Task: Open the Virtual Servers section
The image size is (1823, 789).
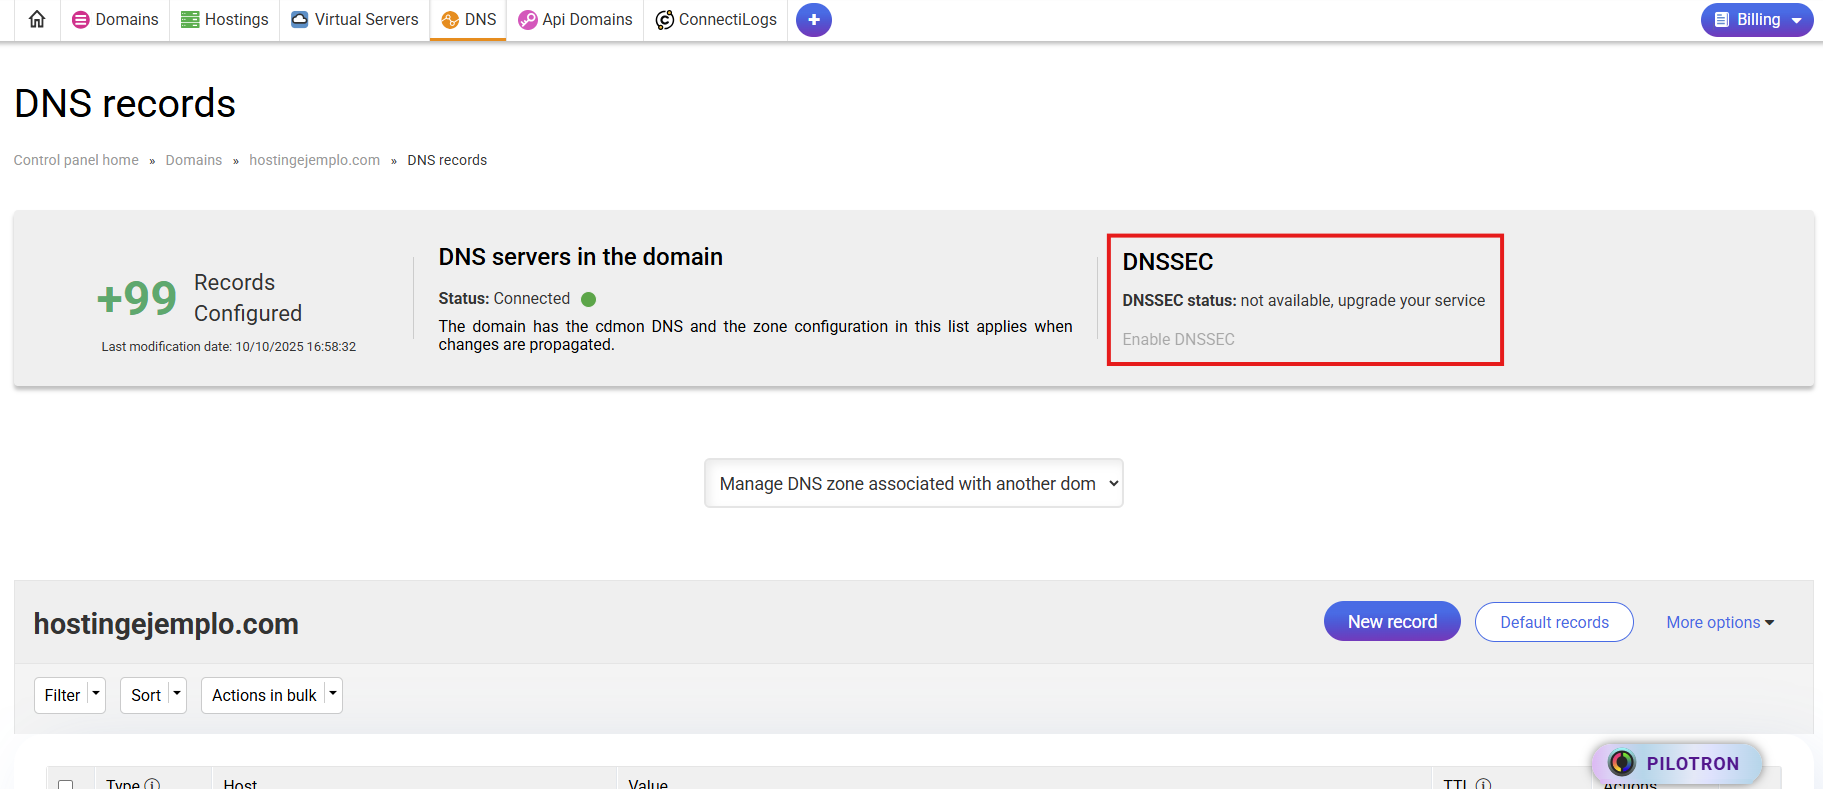Action: 354,20
